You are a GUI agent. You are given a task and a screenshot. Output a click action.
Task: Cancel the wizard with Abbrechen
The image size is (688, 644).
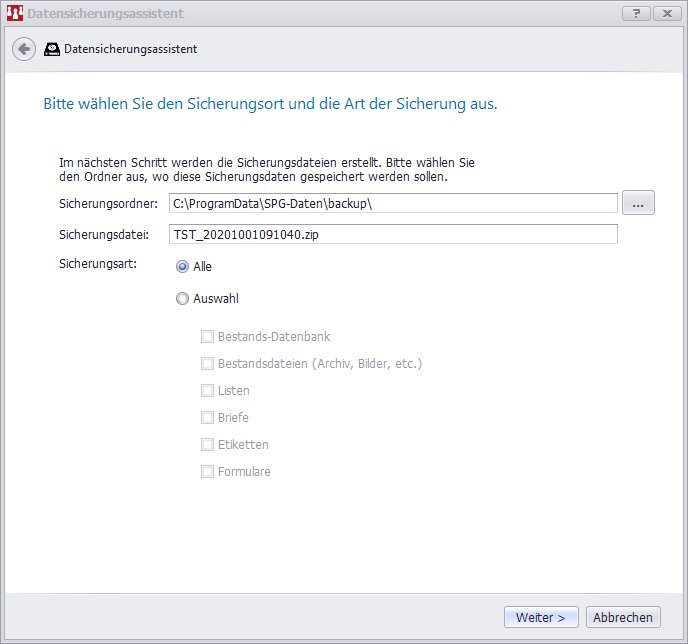coord(623,618)
